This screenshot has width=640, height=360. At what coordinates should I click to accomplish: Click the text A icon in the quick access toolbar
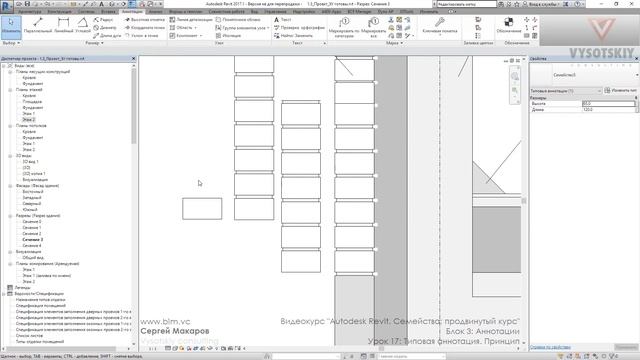coord(101,4)
